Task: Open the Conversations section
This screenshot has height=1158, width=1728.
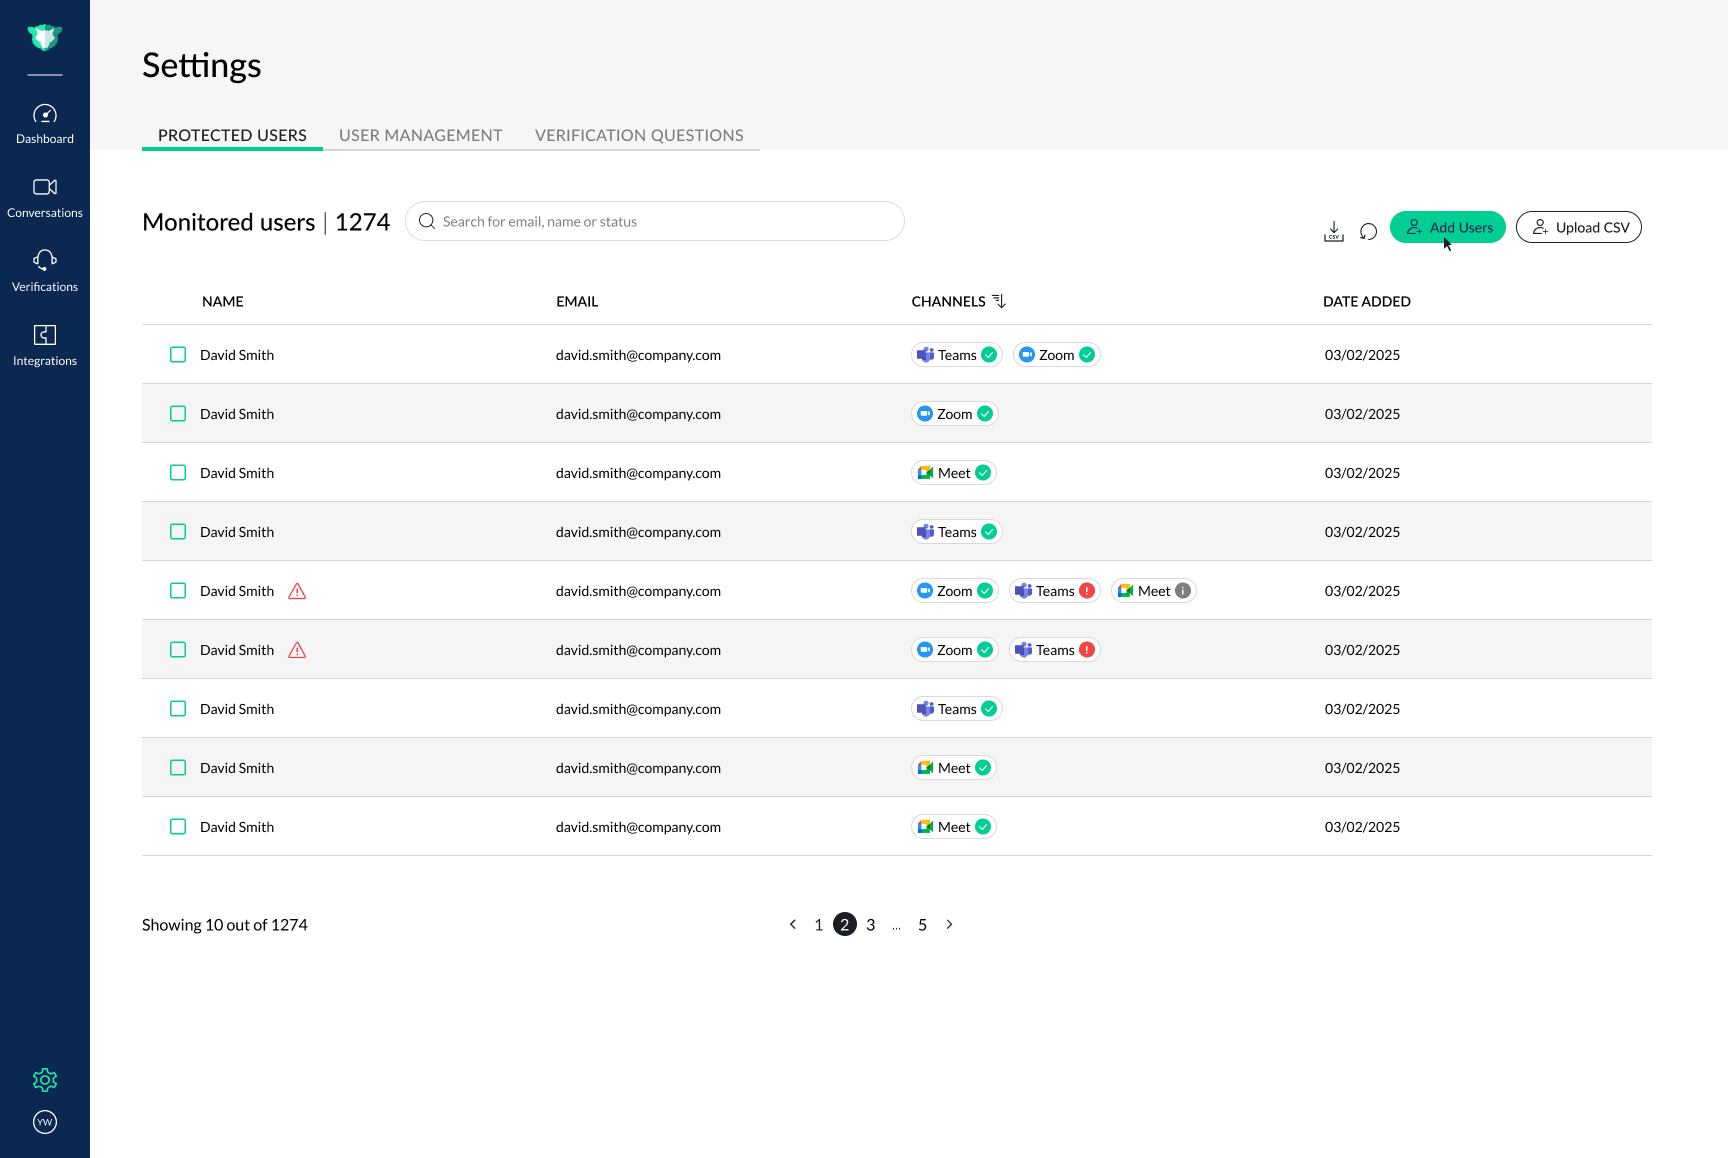Action: point(45,196)
